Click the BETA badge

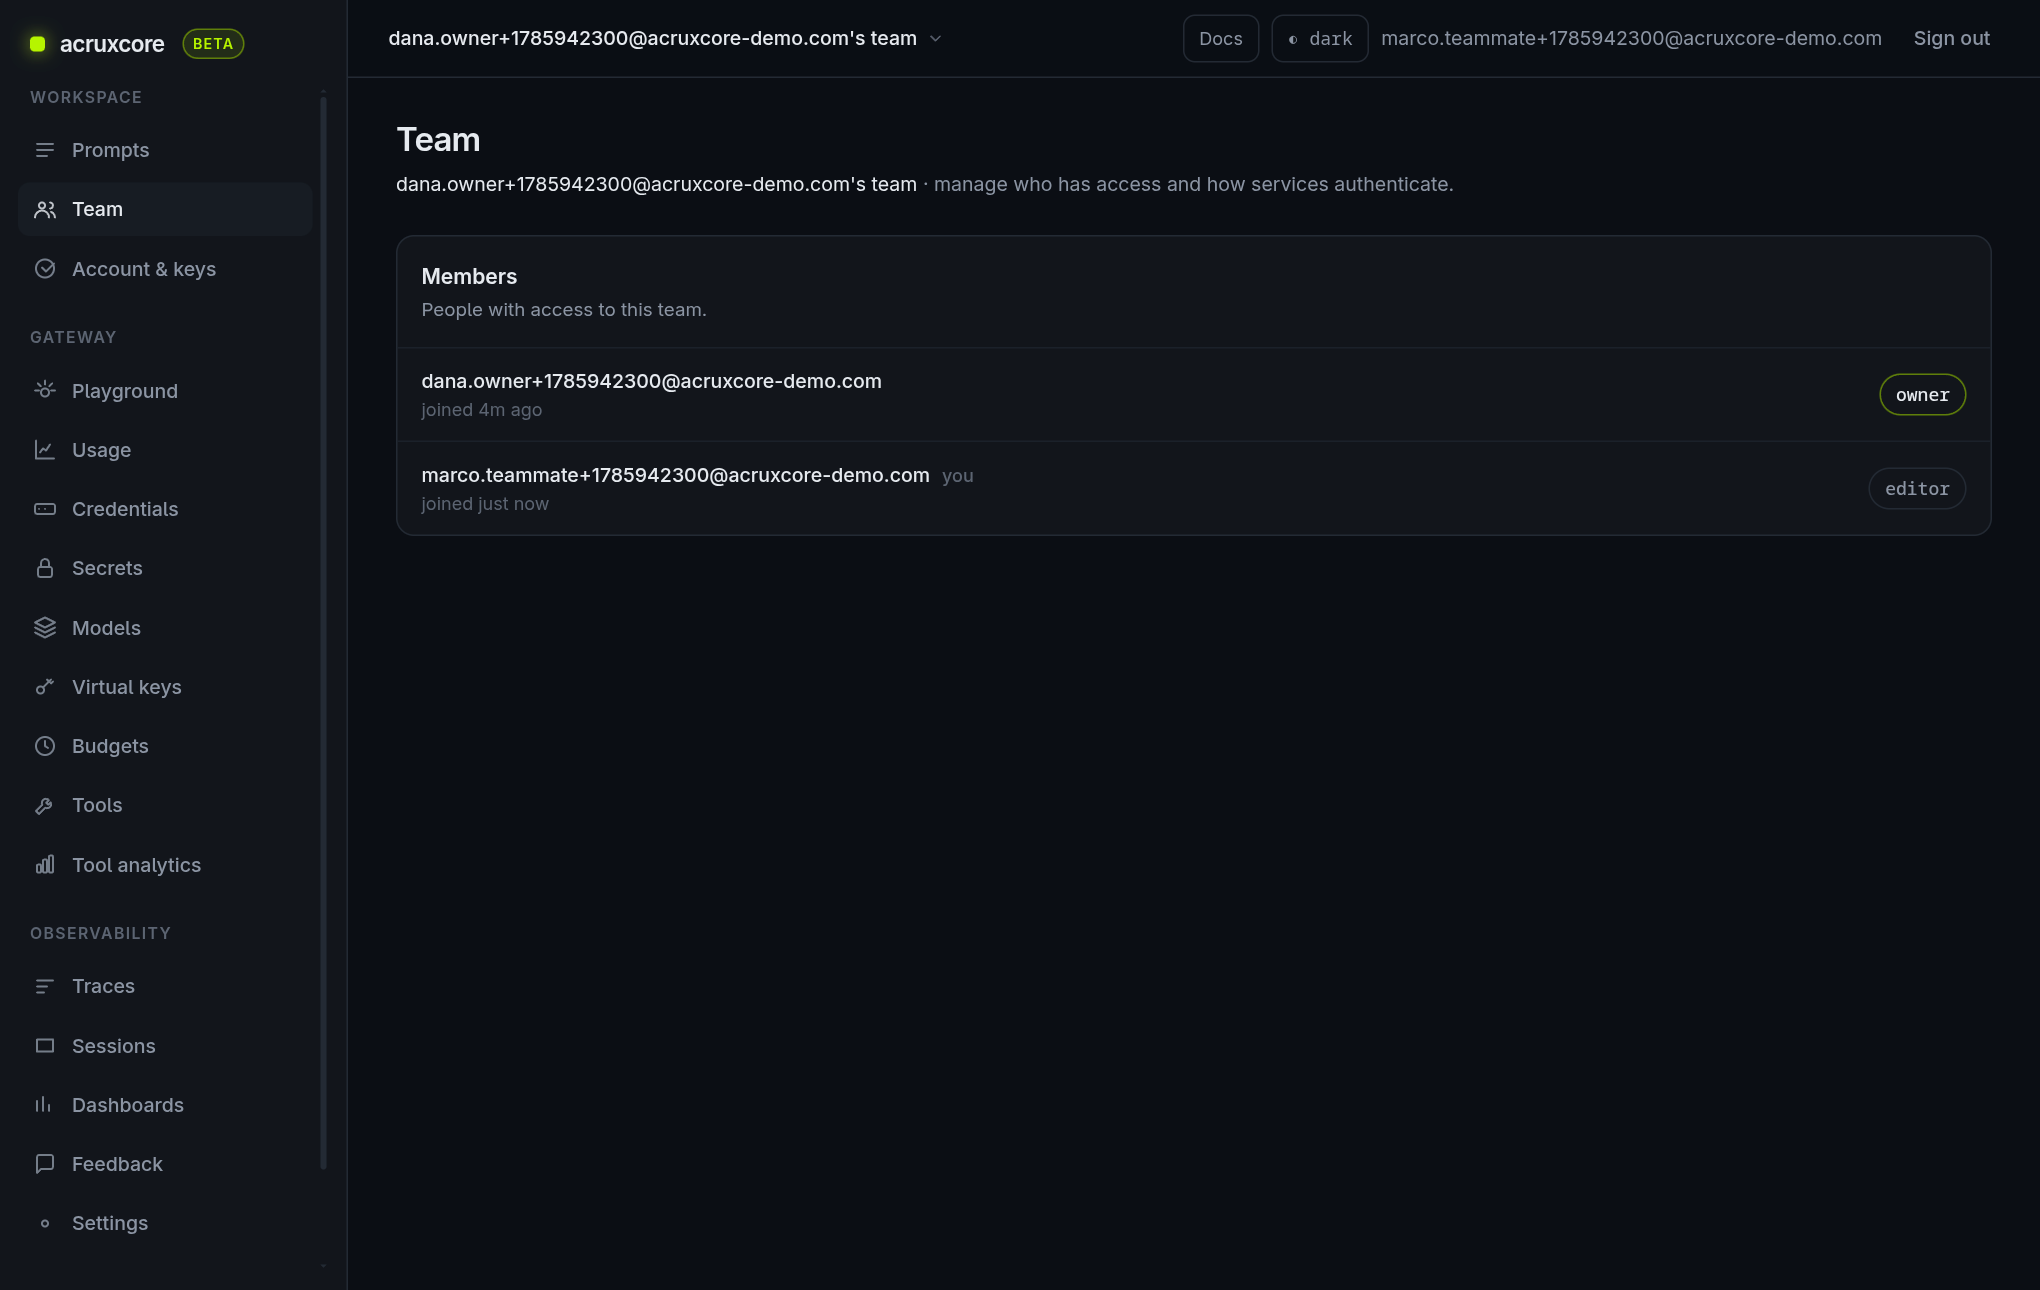213,44
